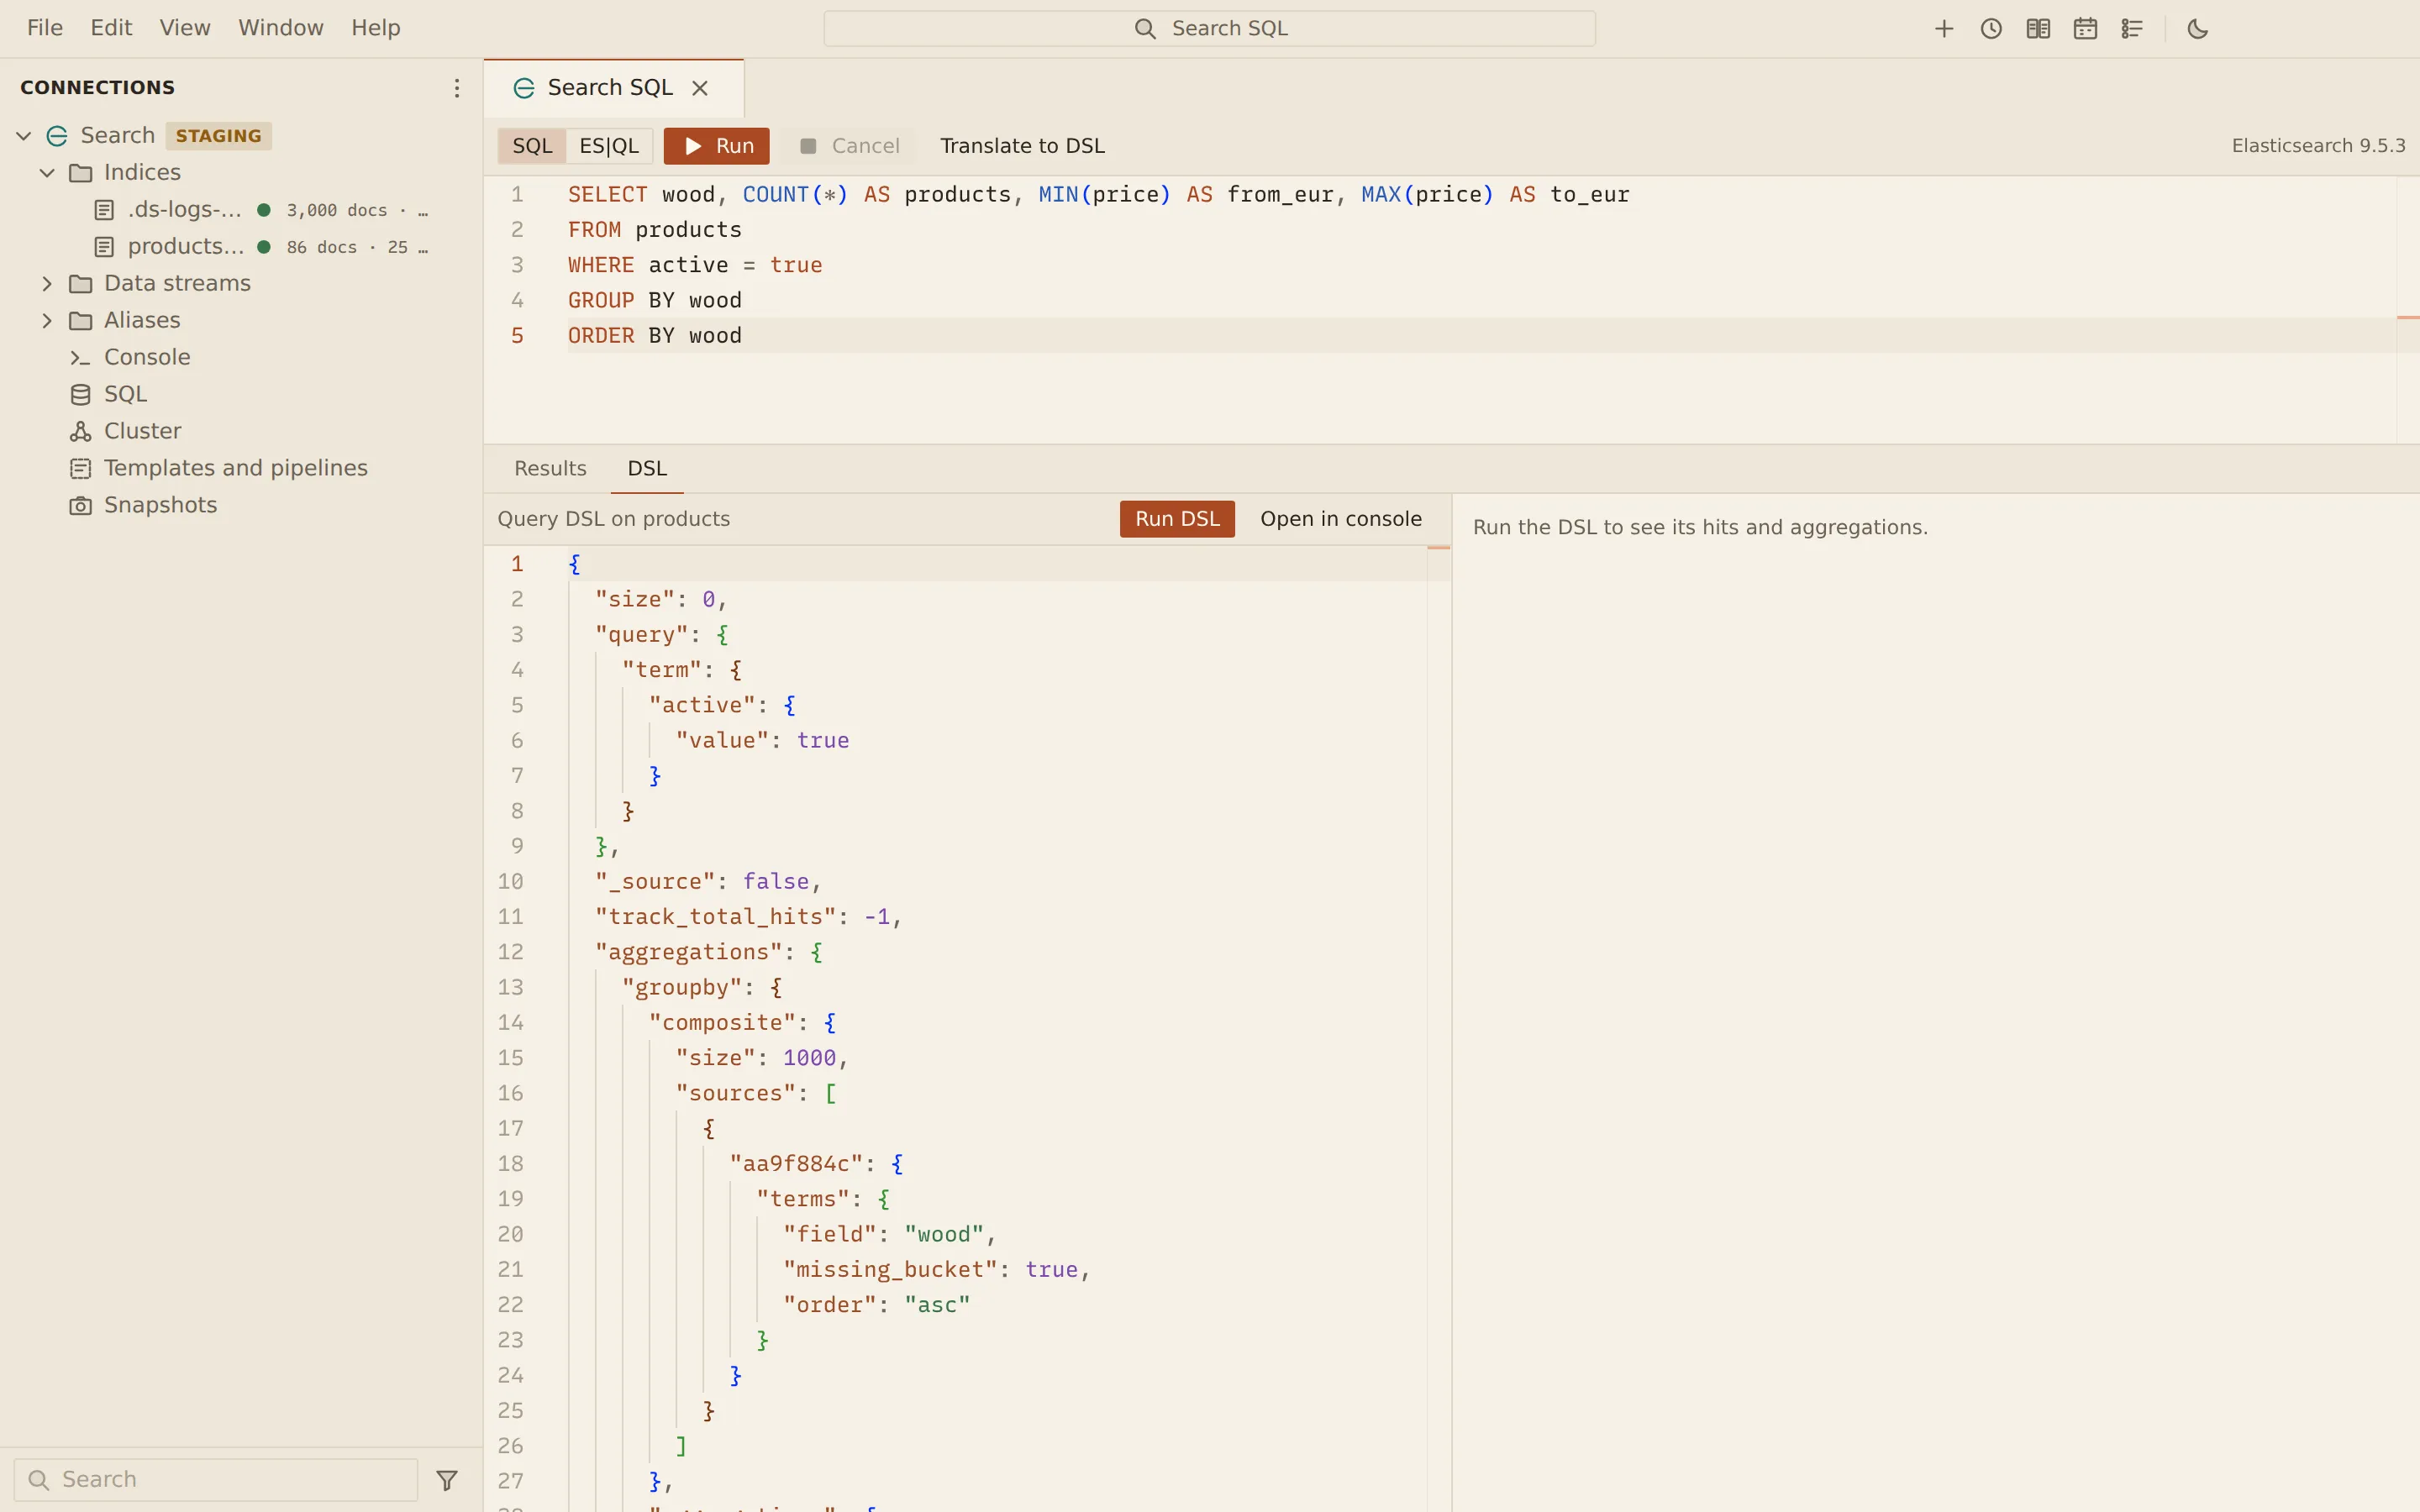The width and height of the screenshot is (2420, 1512).
Task: Click the filter funnel icon in sidebar
Action: [447, 1479]
